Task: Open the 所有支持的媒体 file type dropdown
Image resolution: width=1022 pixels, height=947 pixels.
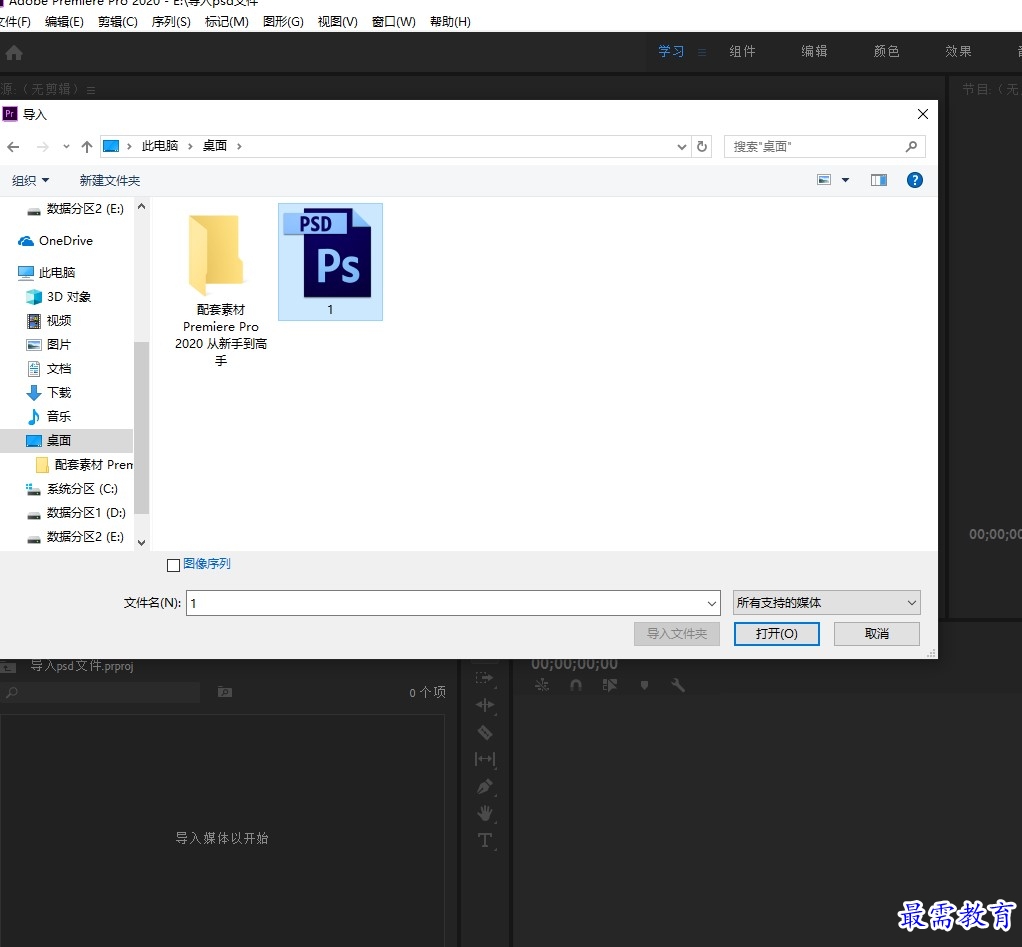Action: point(826,603)
